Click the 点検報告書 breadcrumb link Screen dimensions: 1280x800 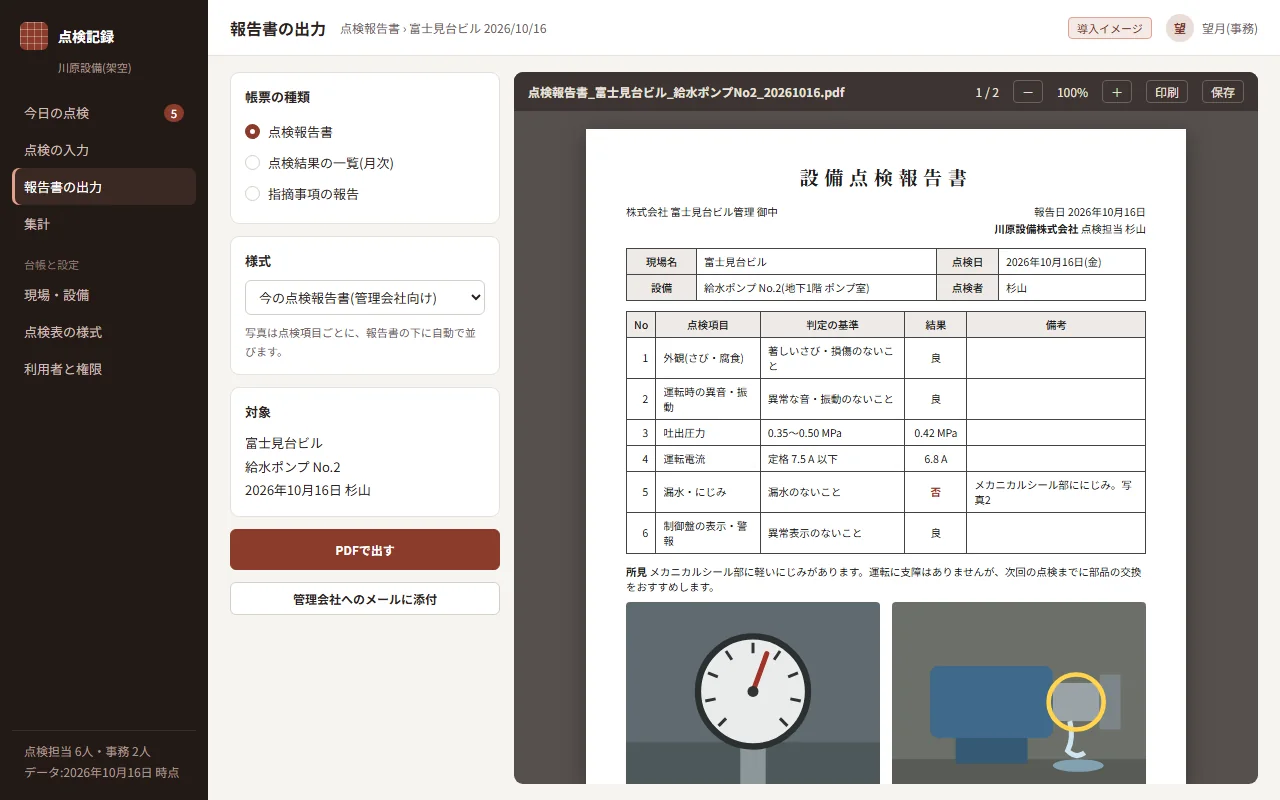(370, 29)
